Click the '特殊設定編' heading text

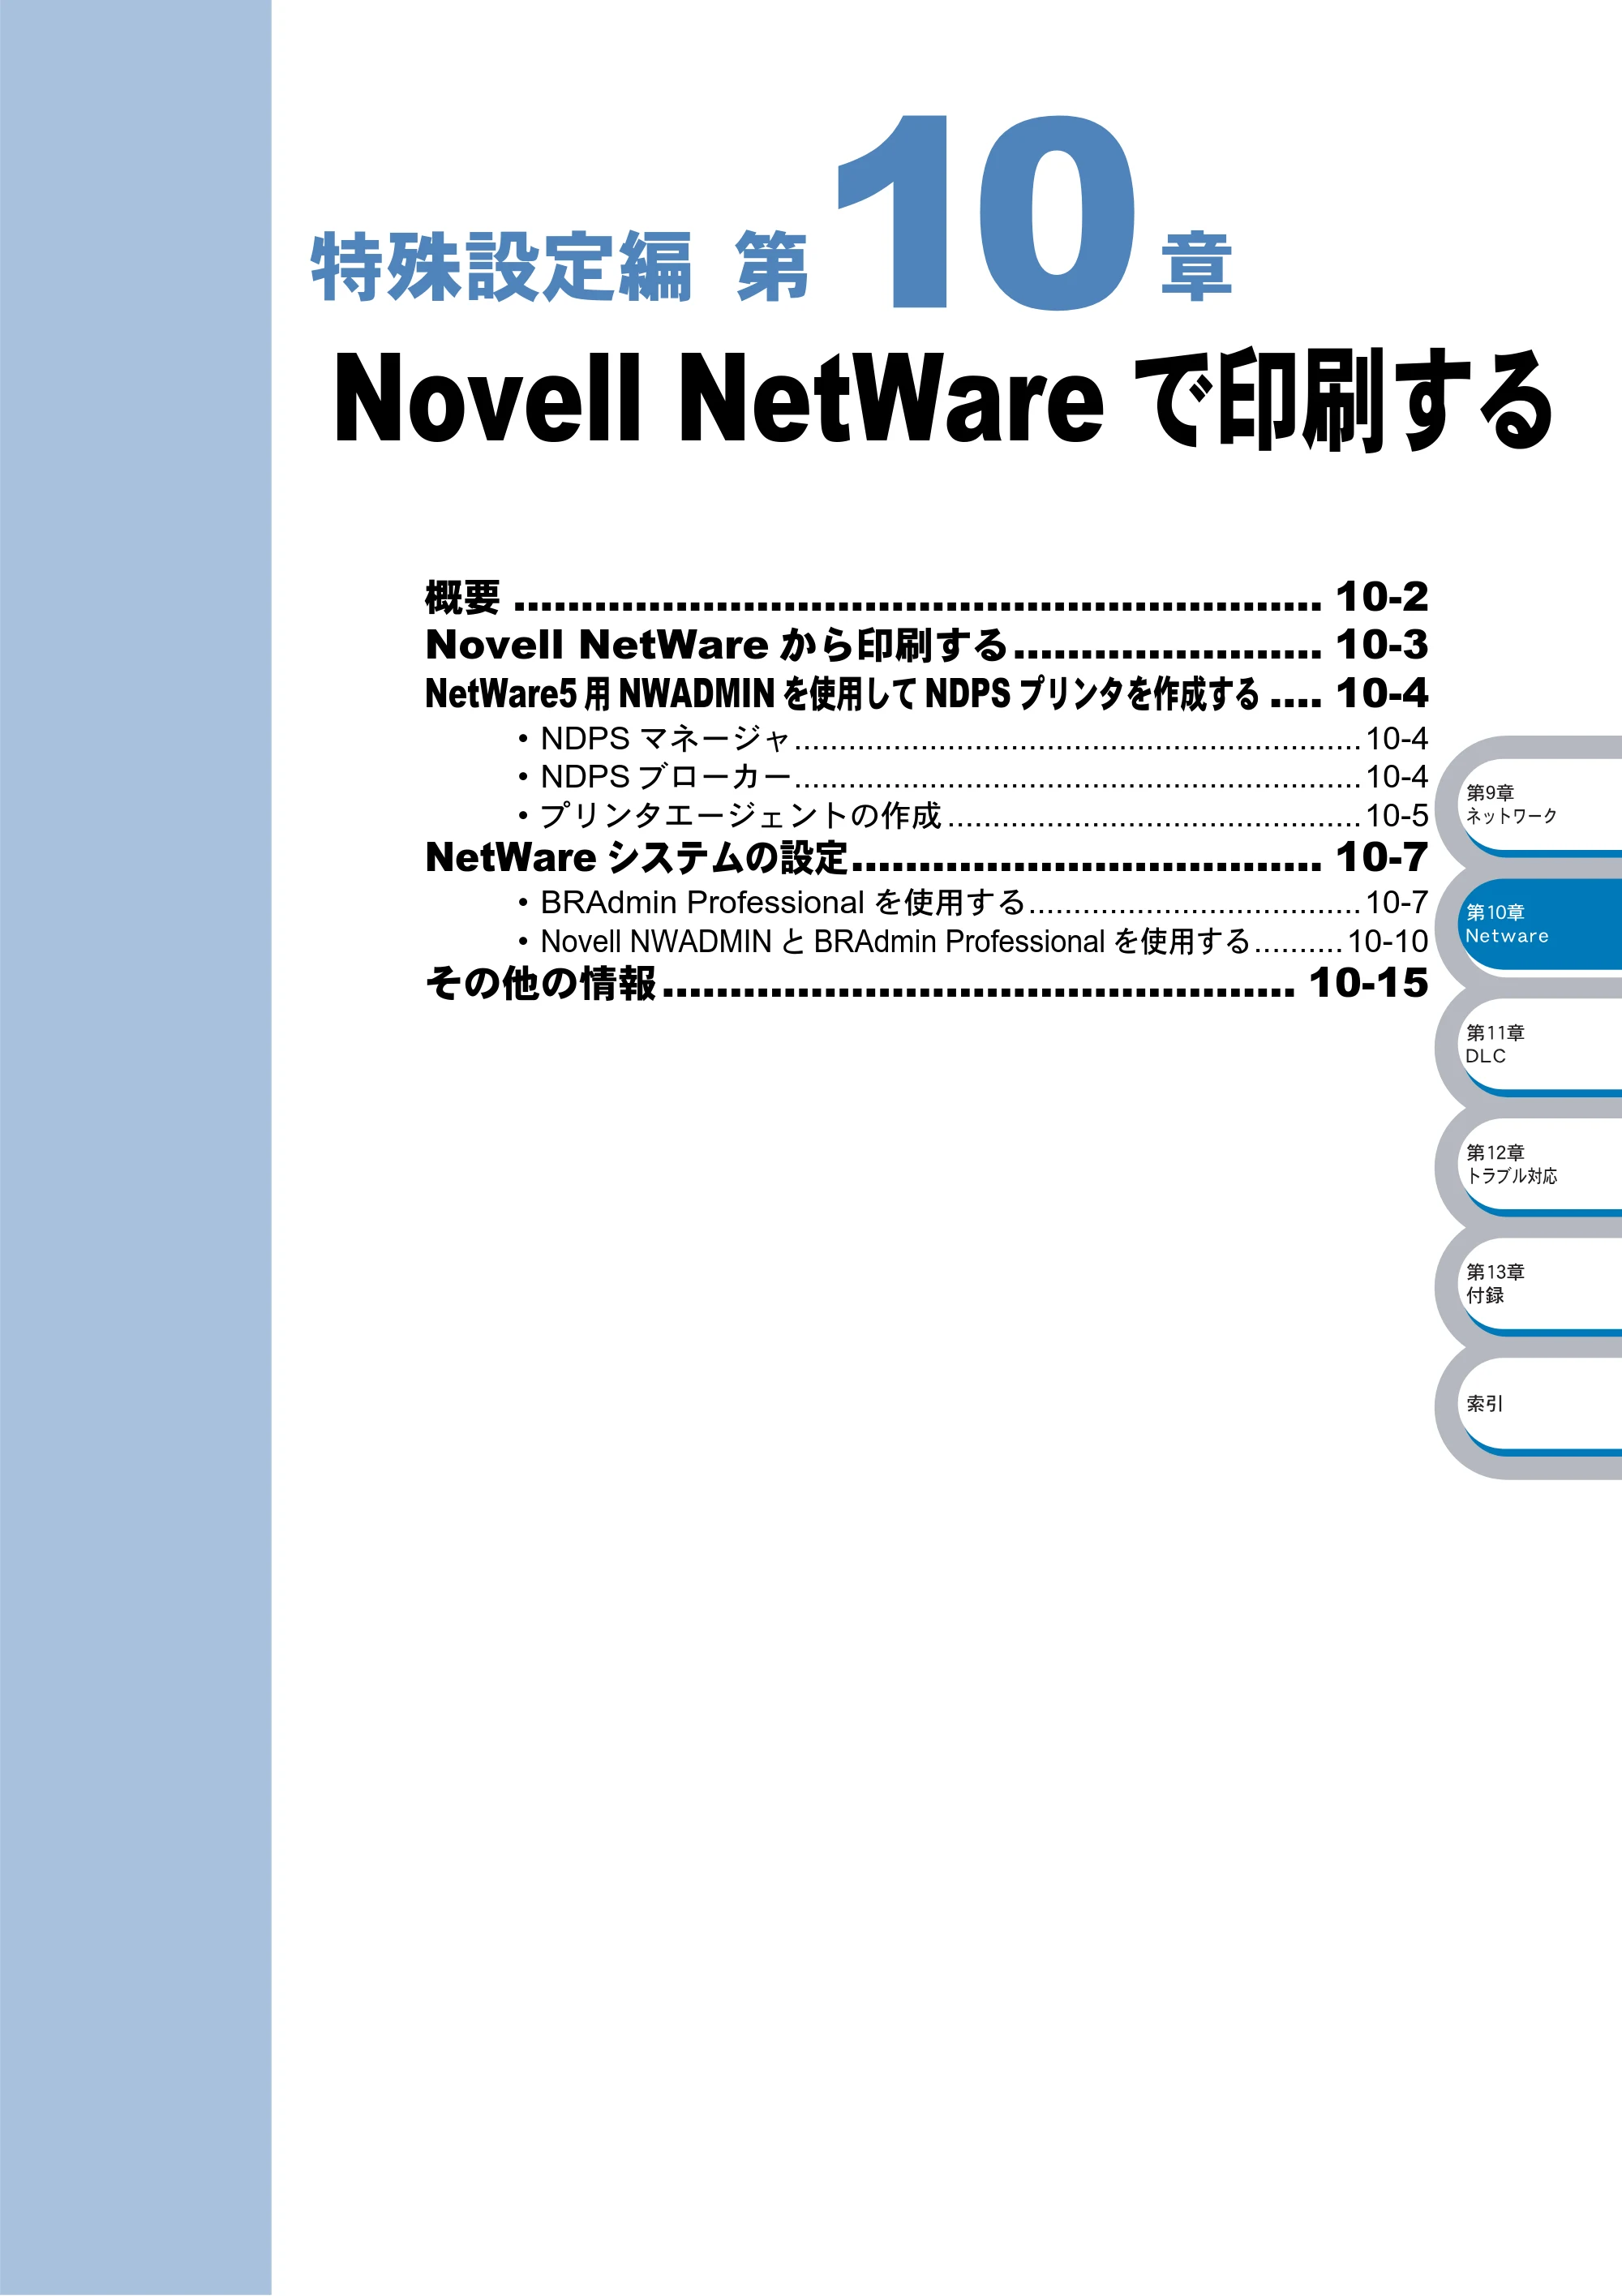[501, 266]
